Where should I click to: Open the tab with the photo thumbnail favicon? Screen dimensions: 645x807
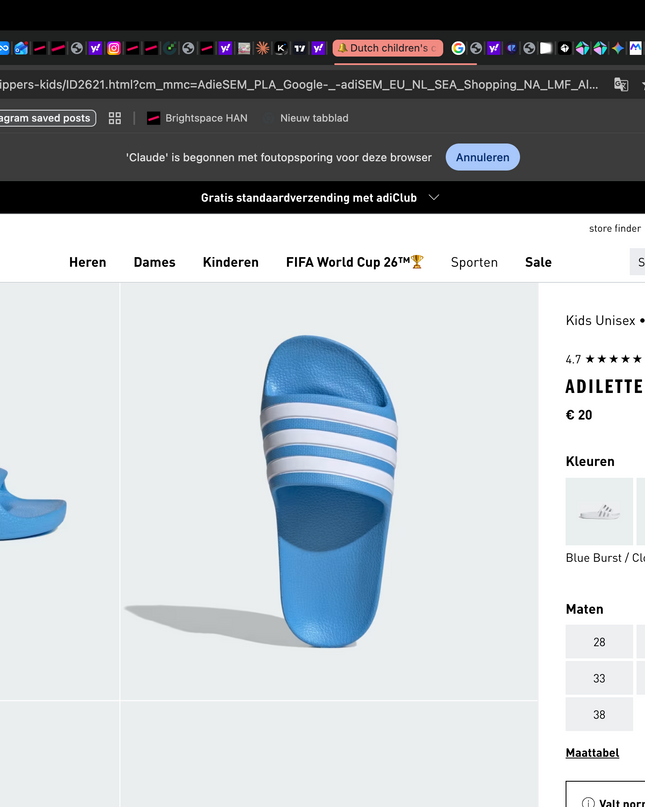tap(244, 48)
